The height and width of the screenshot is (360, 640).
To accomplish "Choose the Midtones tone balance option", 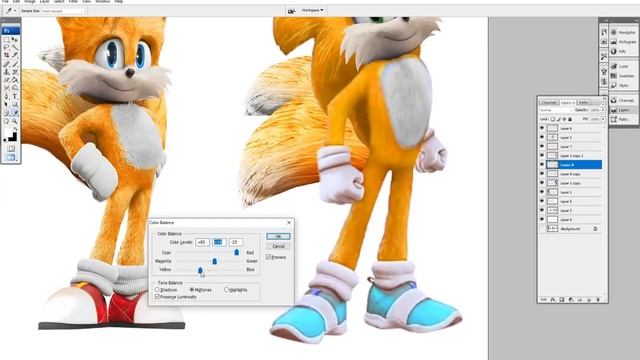I will [192, 289].
